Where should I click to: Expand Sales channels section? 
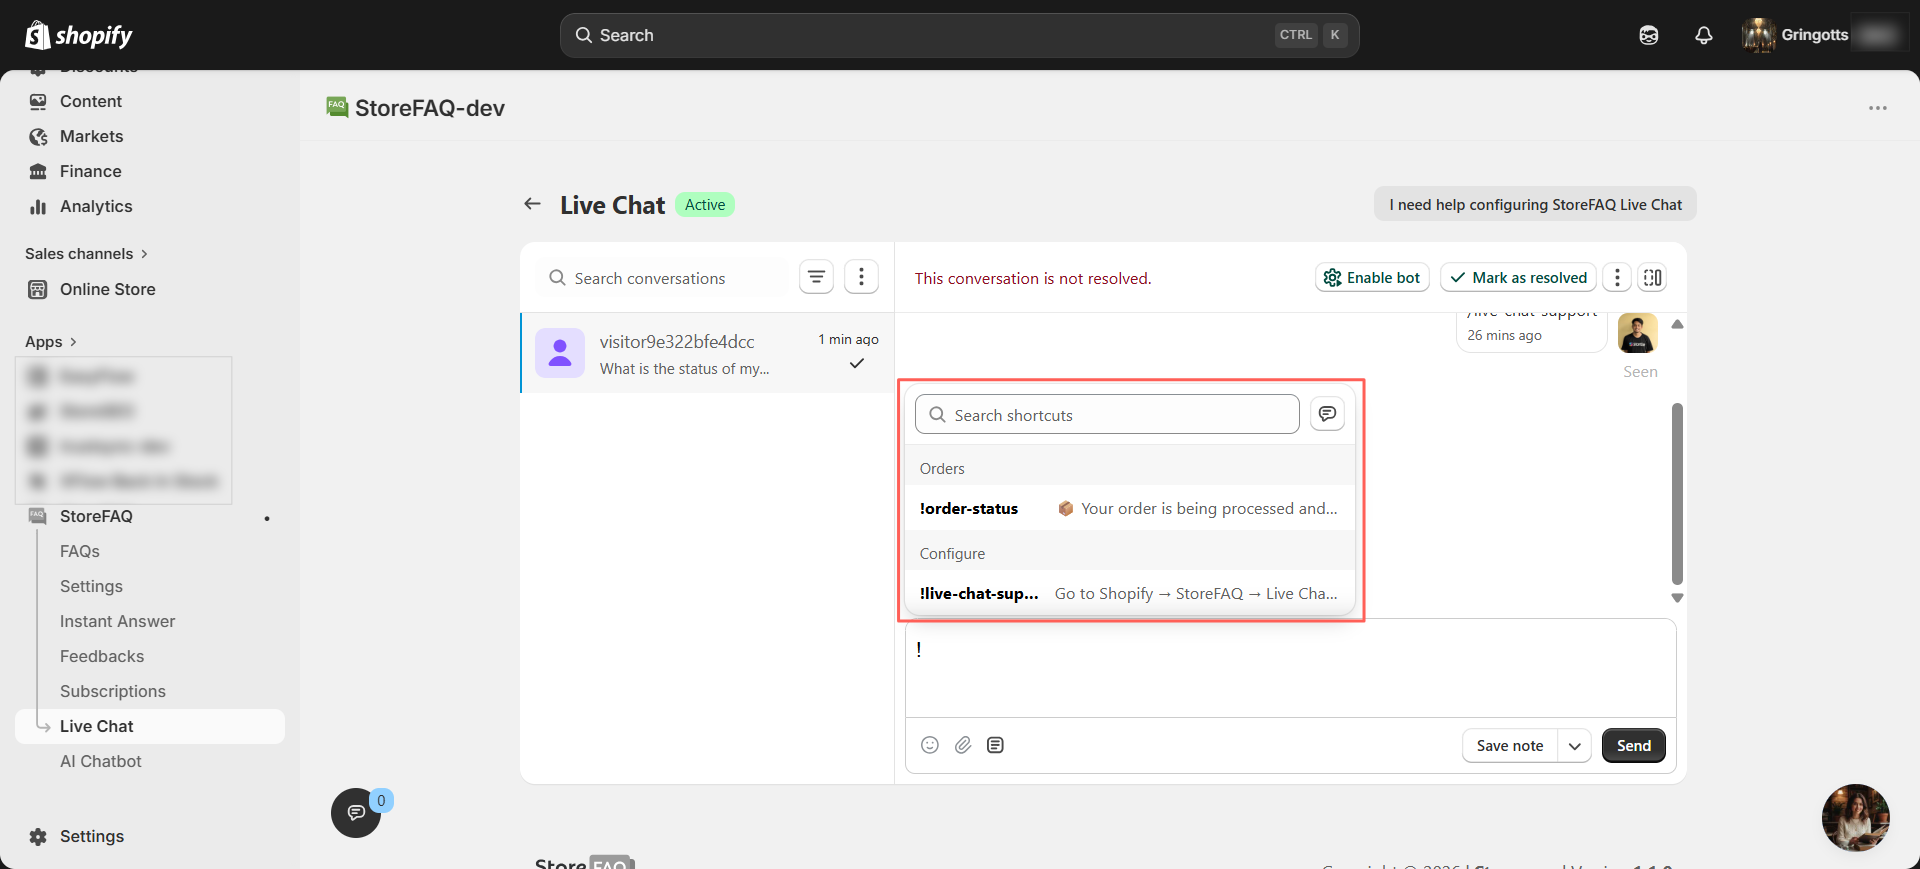point(86,254)
